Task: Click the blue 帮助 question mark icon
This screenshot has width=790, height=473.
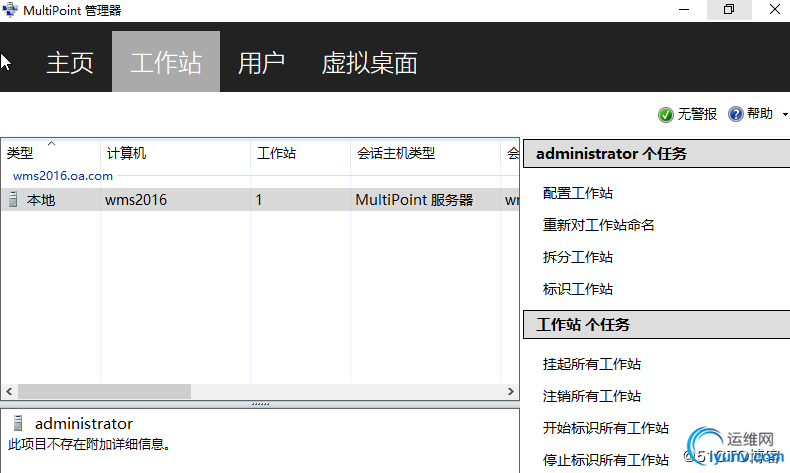Action: click(736, 114)
